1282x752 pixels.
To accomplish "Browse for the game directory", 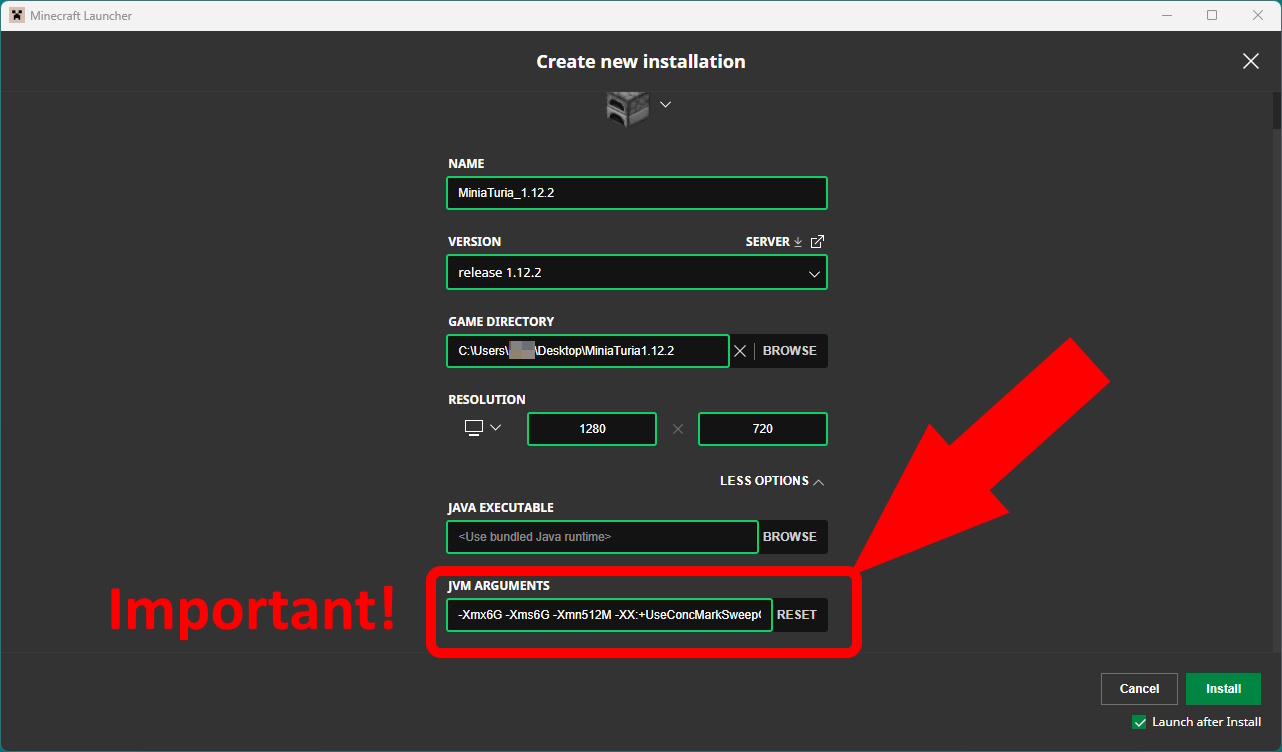I will point(790,351).
